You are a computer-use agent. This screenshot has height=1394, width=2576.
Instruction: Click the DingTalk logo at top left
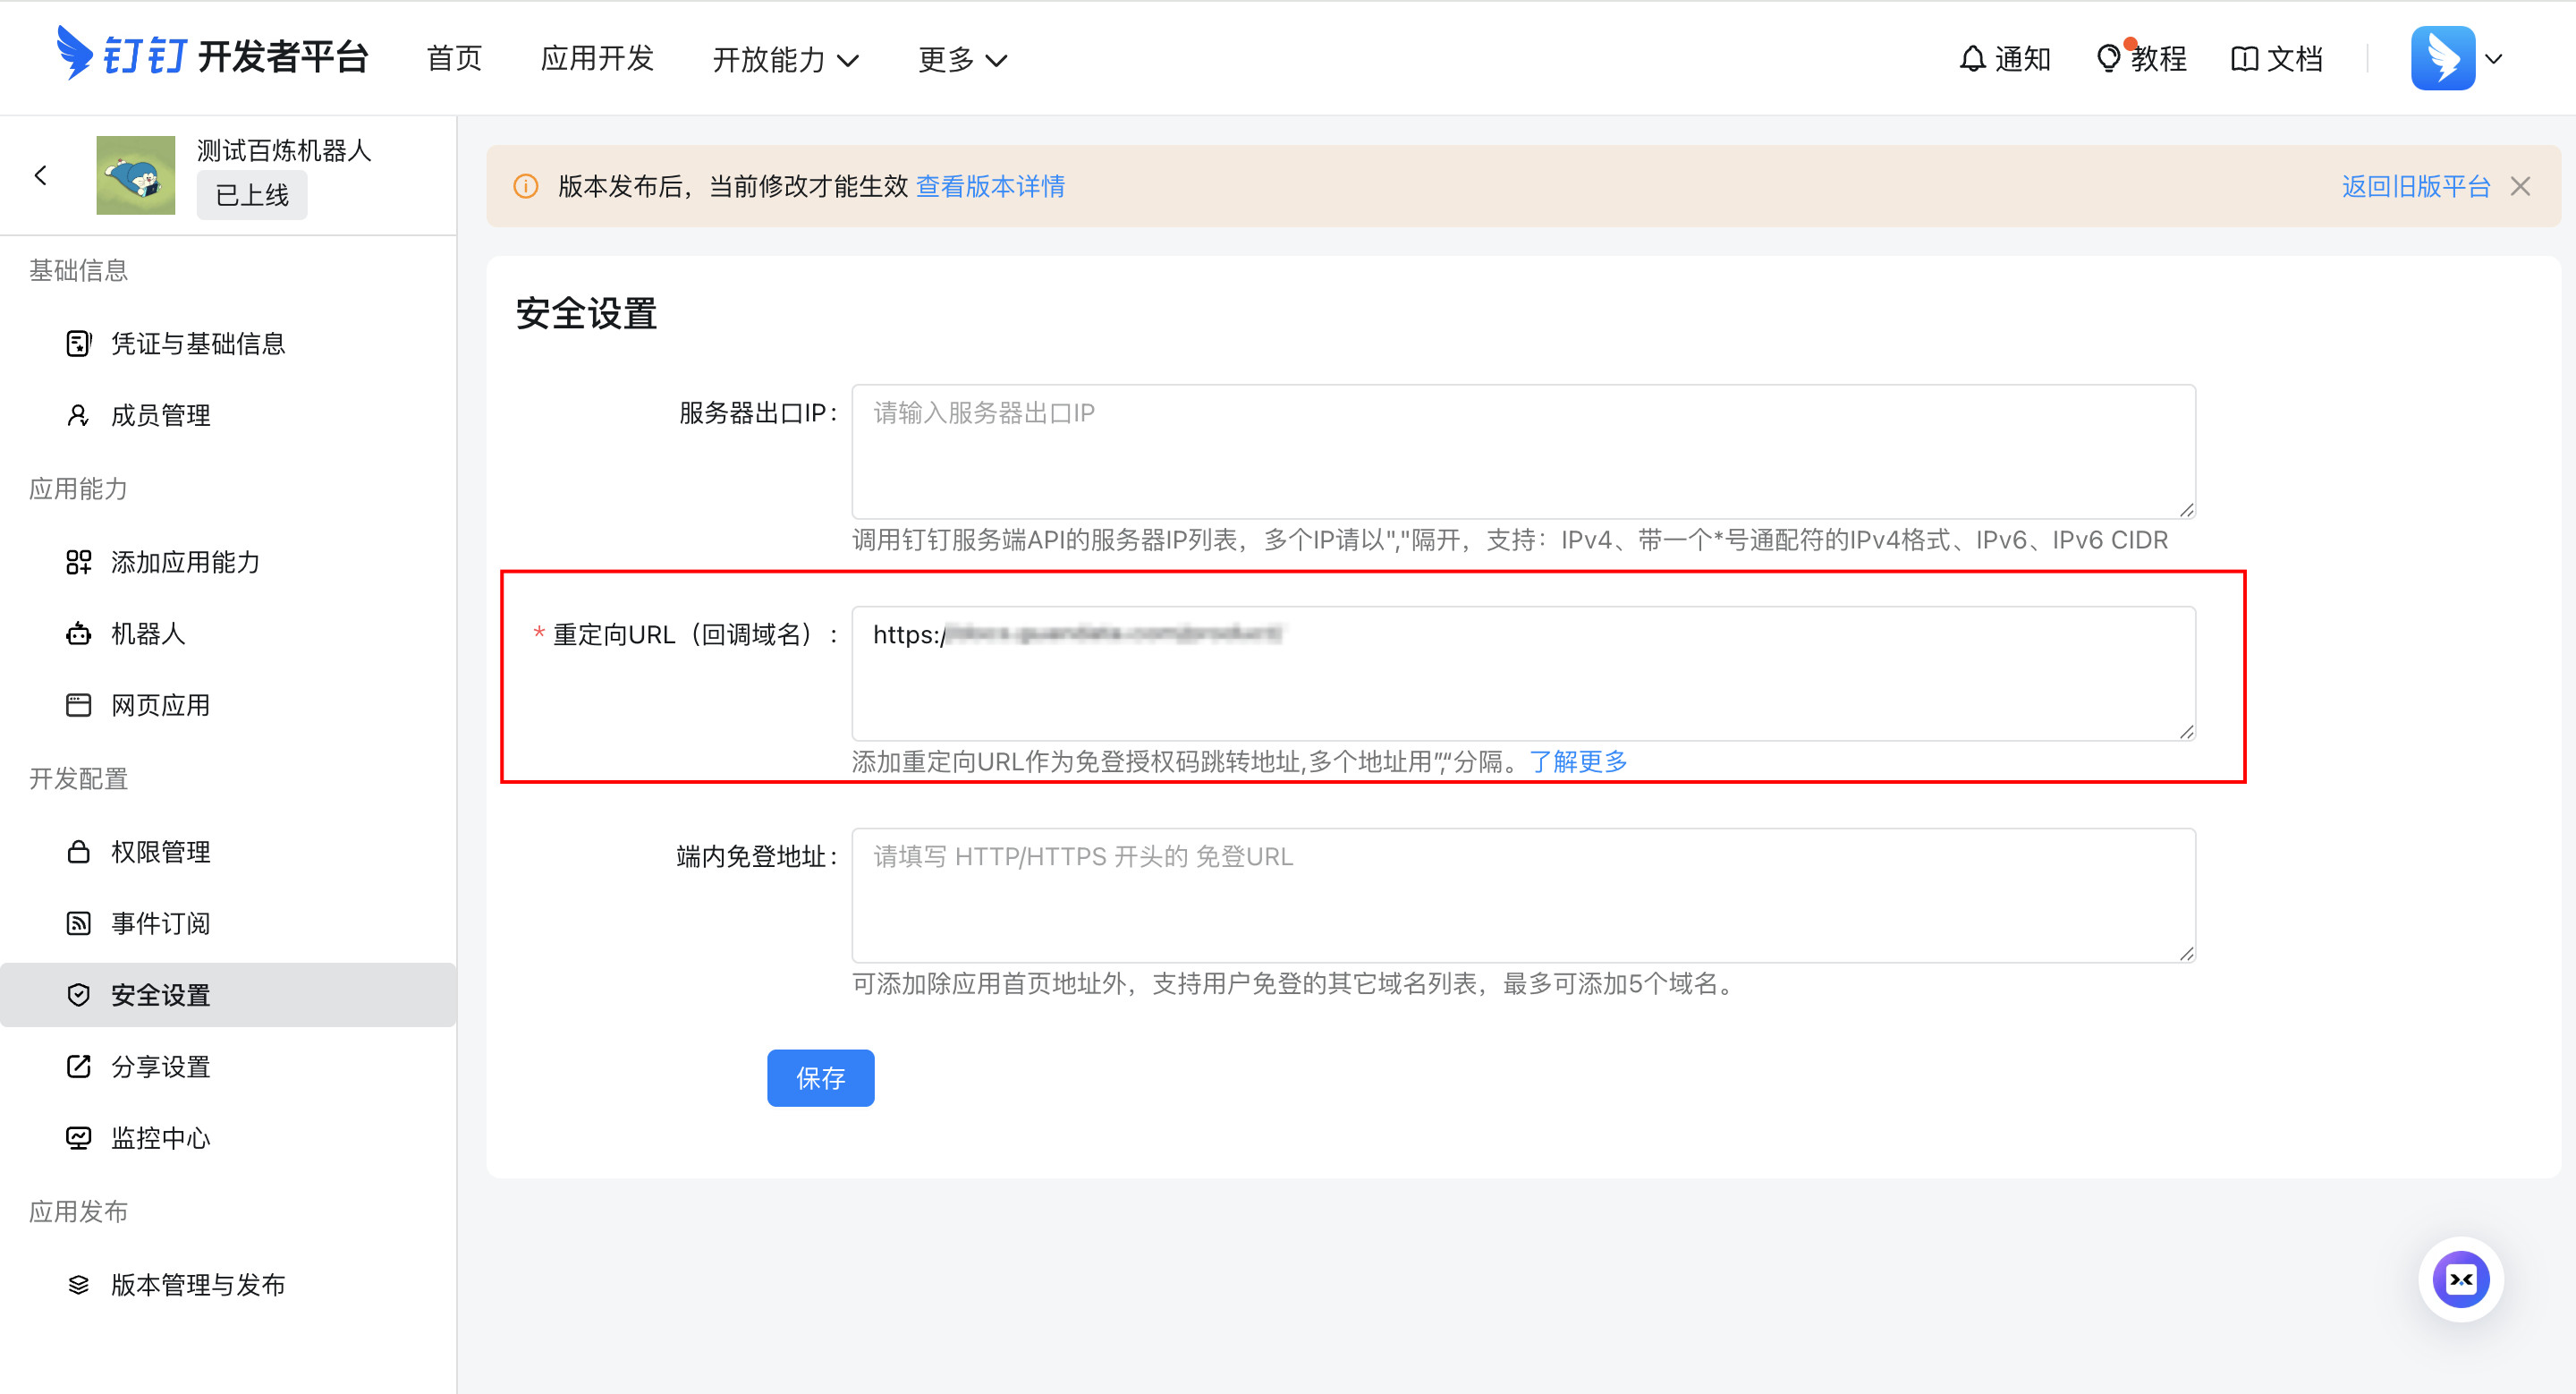coord(74,54)
